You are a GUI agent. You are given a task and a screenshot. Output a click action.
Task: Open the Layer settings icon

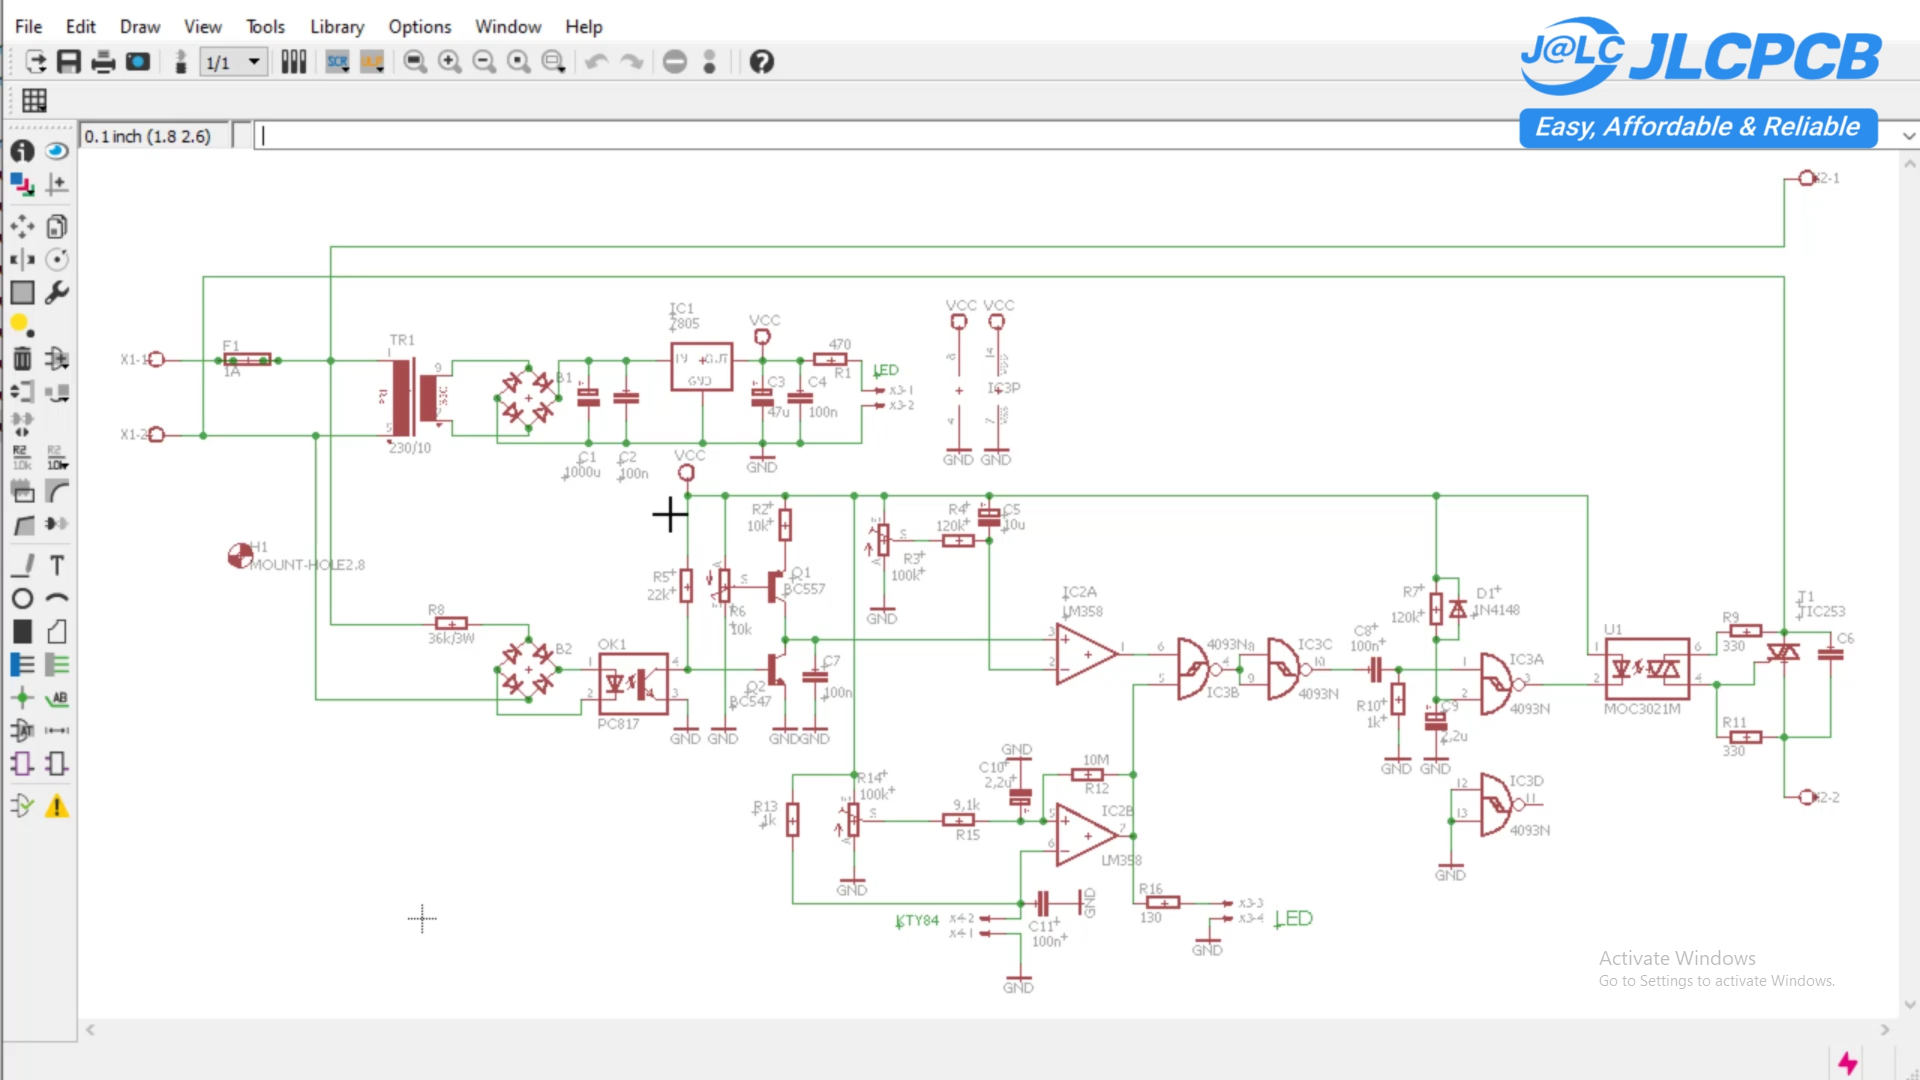22,184
